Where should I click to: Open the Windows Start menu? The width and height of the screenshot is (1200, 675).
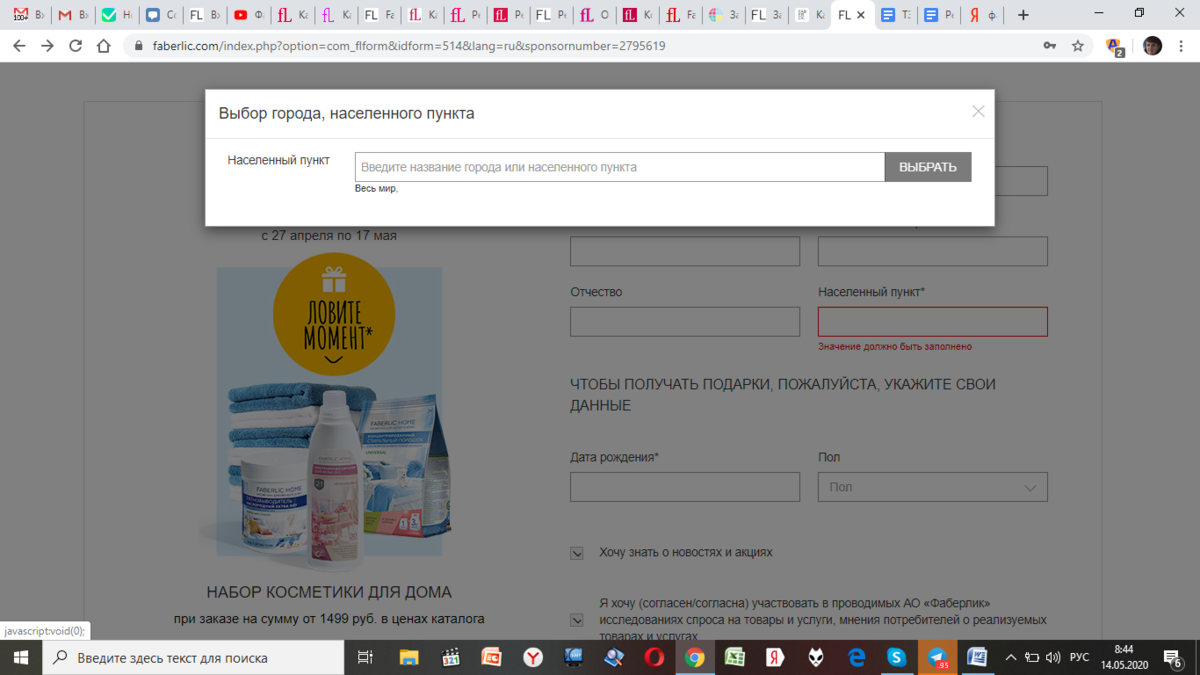point(20,657)
